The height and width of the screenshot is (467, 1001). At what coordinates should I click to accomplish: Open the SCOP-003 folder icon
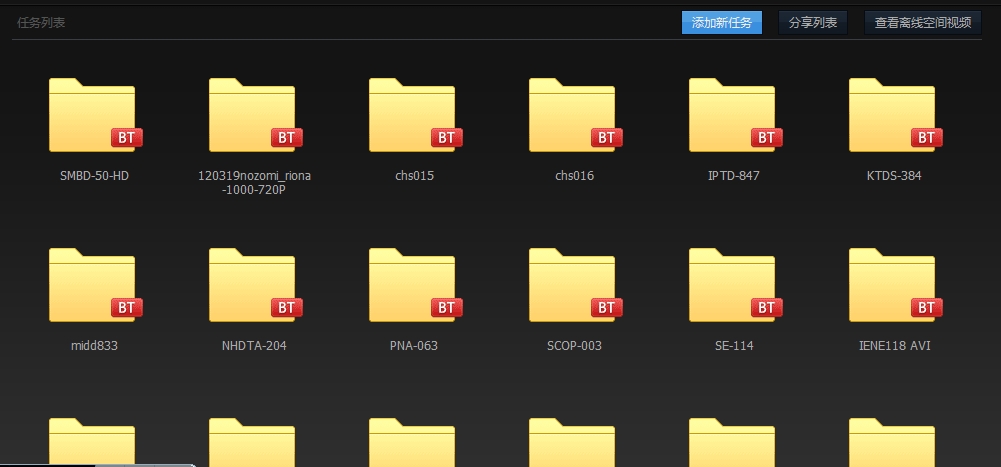coord(575,285)
